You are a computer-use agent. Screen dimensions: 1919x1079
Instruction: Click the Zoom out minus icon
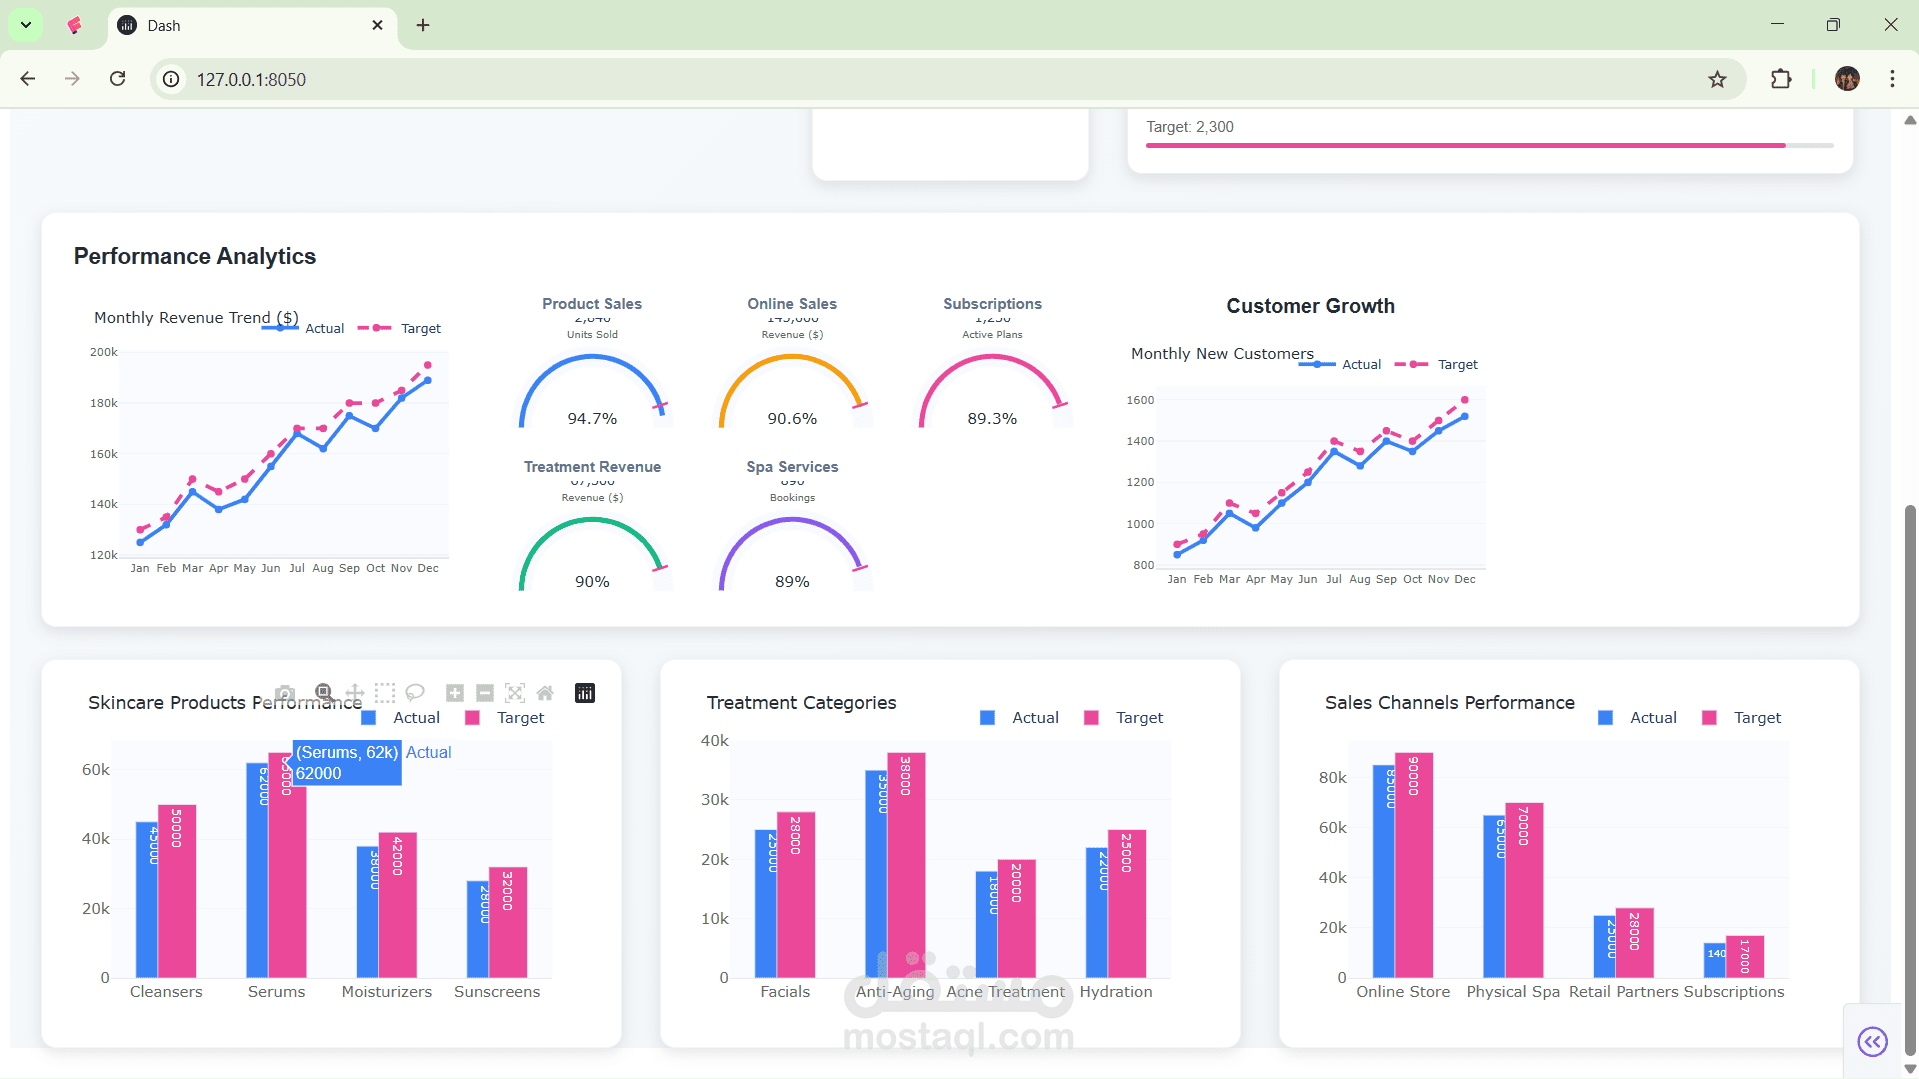click(x=485, y=693)
